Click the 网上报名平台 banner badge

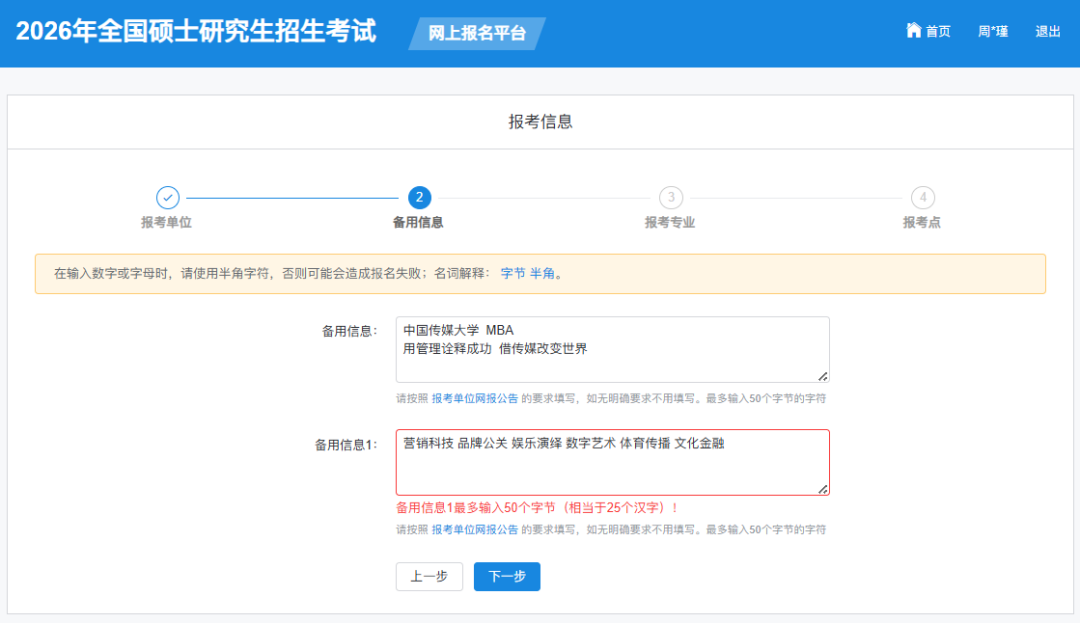coord(476,33)
